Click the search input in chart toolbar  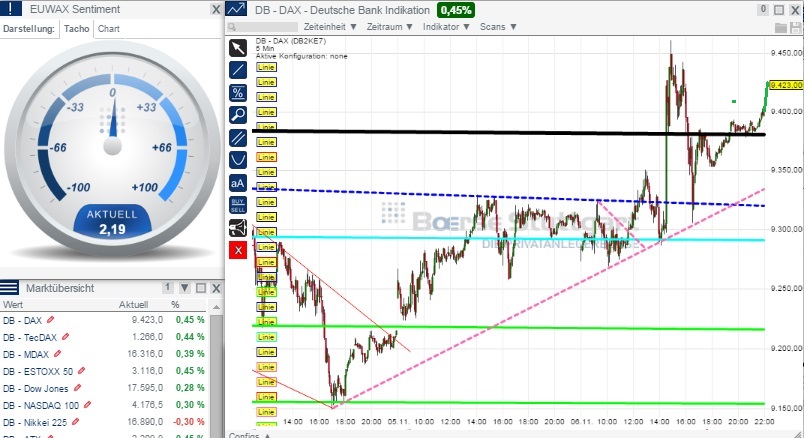coord(262,27)
